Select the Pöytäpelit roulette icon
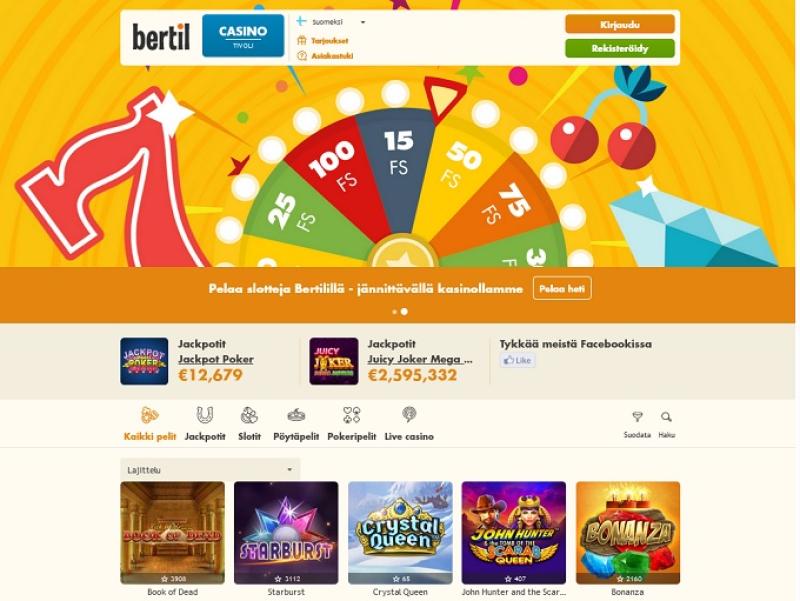This screenshot has width=800, height=601. (x=296, y=415)
